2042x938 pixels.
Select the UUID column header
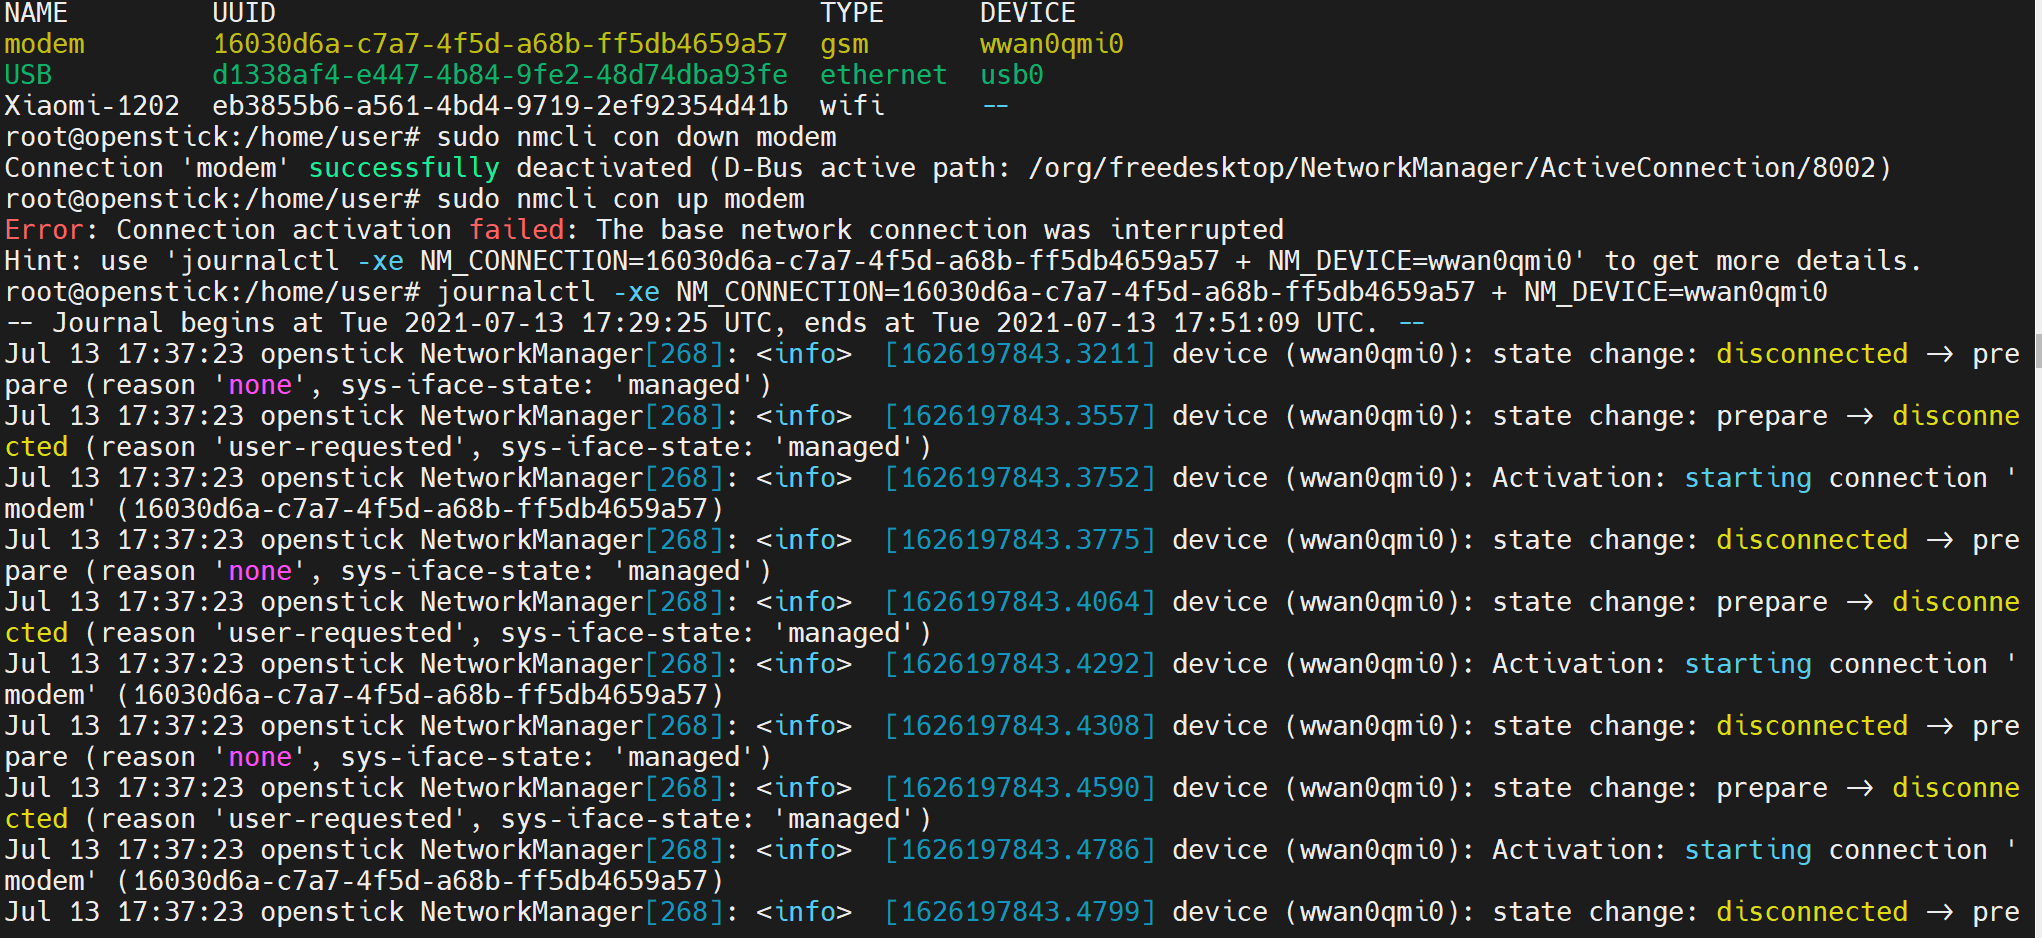click(243, 13)
